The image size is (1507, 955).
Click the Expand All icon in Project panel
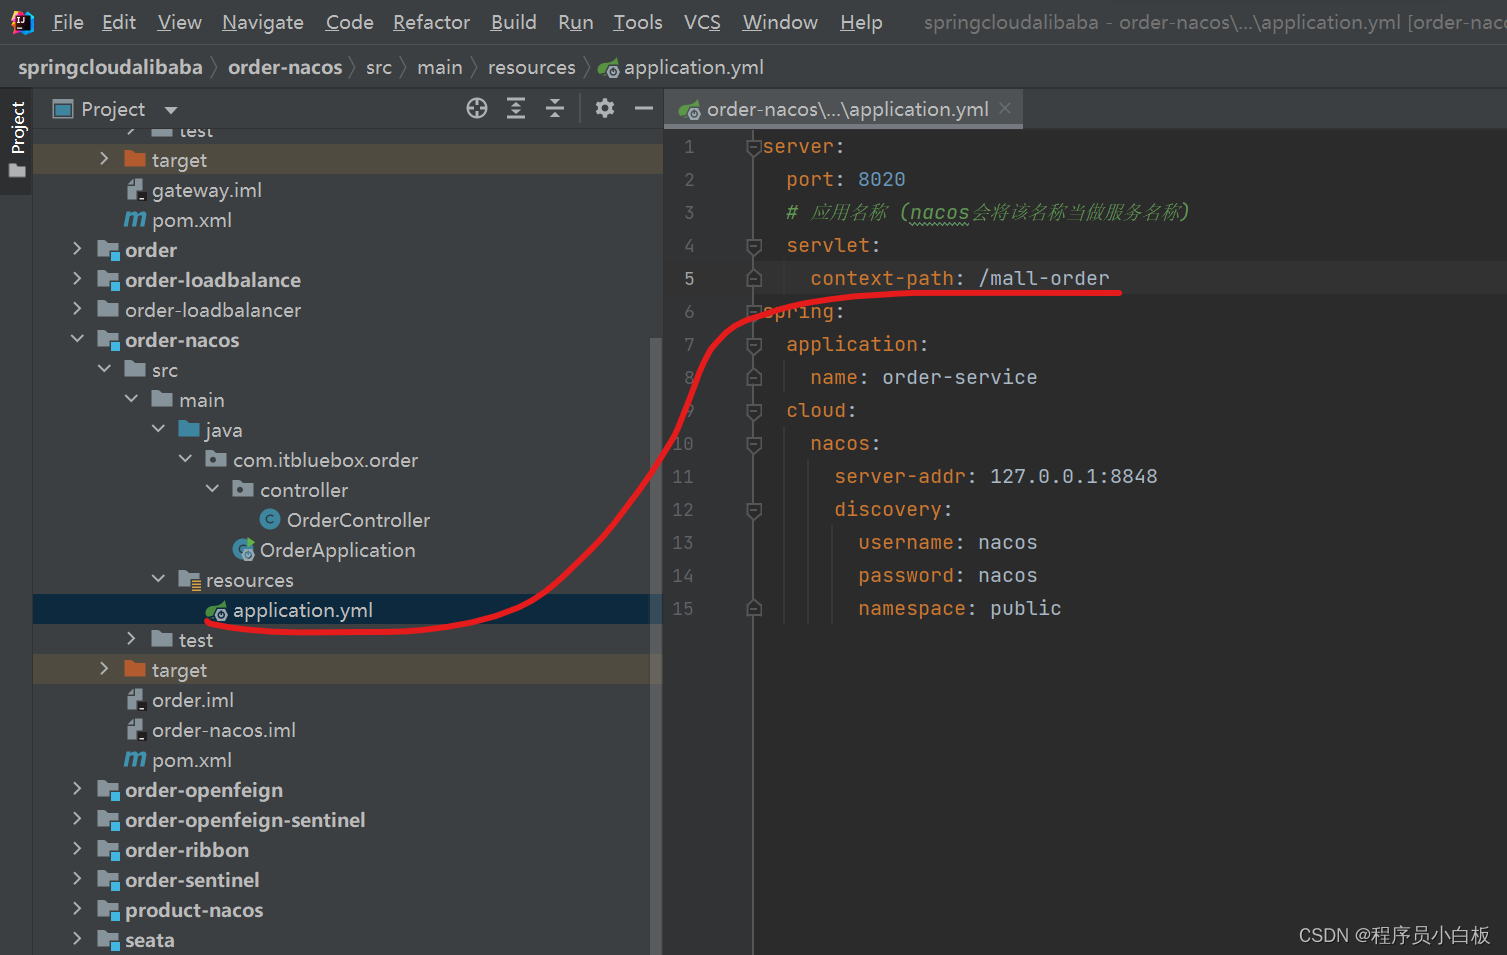tap(516, 108)
